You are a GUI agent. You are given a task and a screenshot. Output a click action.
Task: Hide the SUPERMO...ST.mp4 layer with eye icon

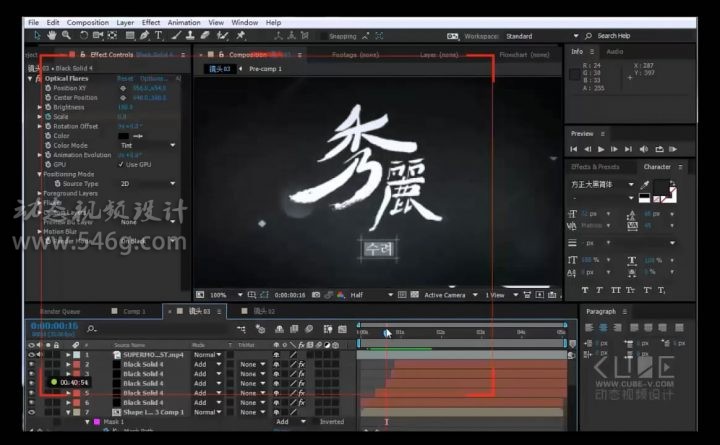[x=32, y=354]
